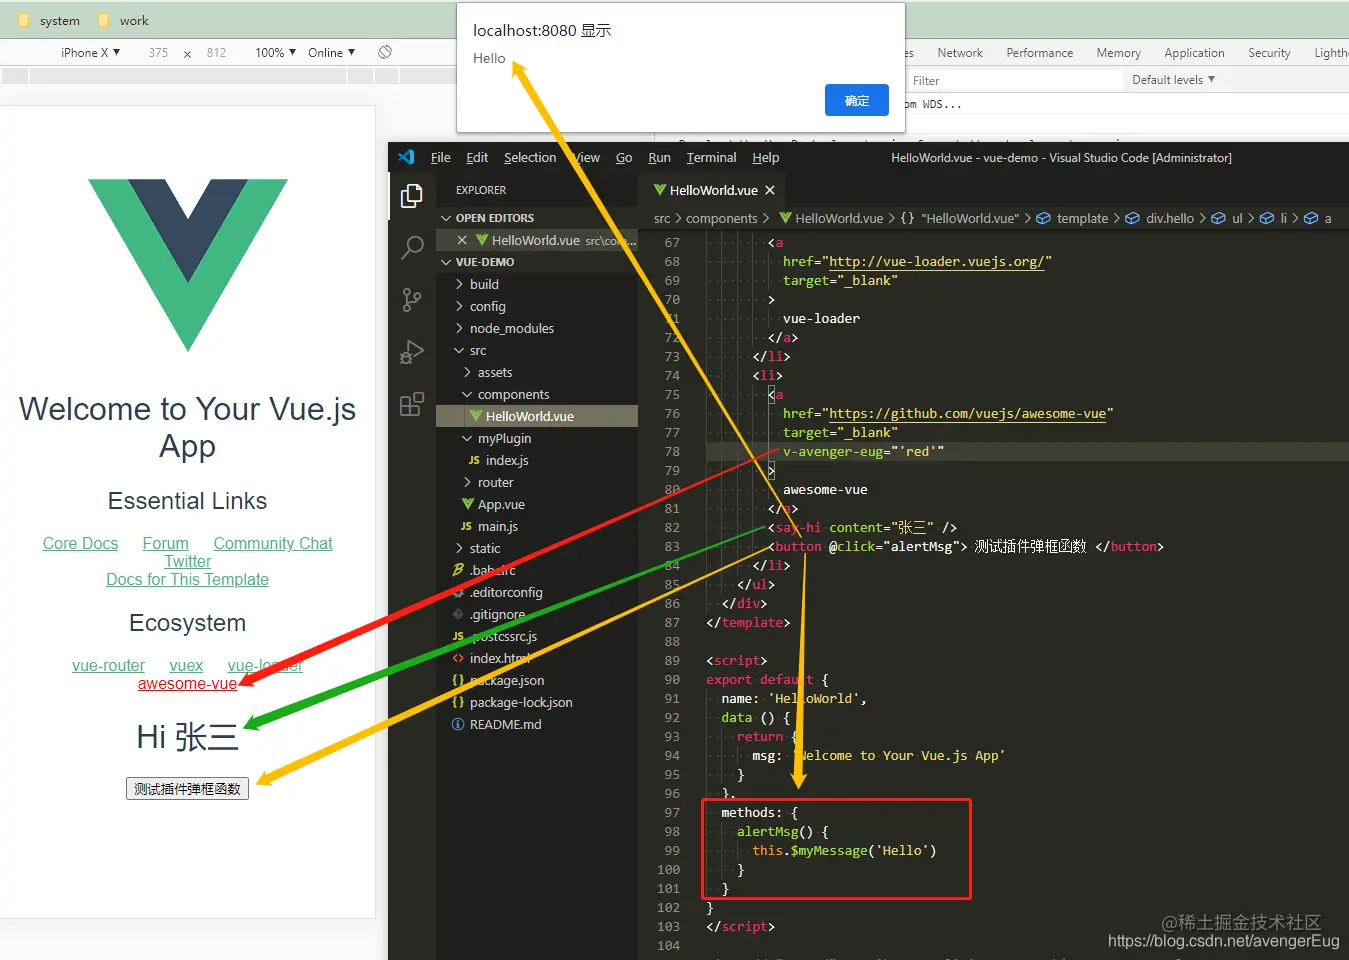Viewport: 1349px width, 960px height.
Task: Open the Online throttling dropdown
Action: 332,52
